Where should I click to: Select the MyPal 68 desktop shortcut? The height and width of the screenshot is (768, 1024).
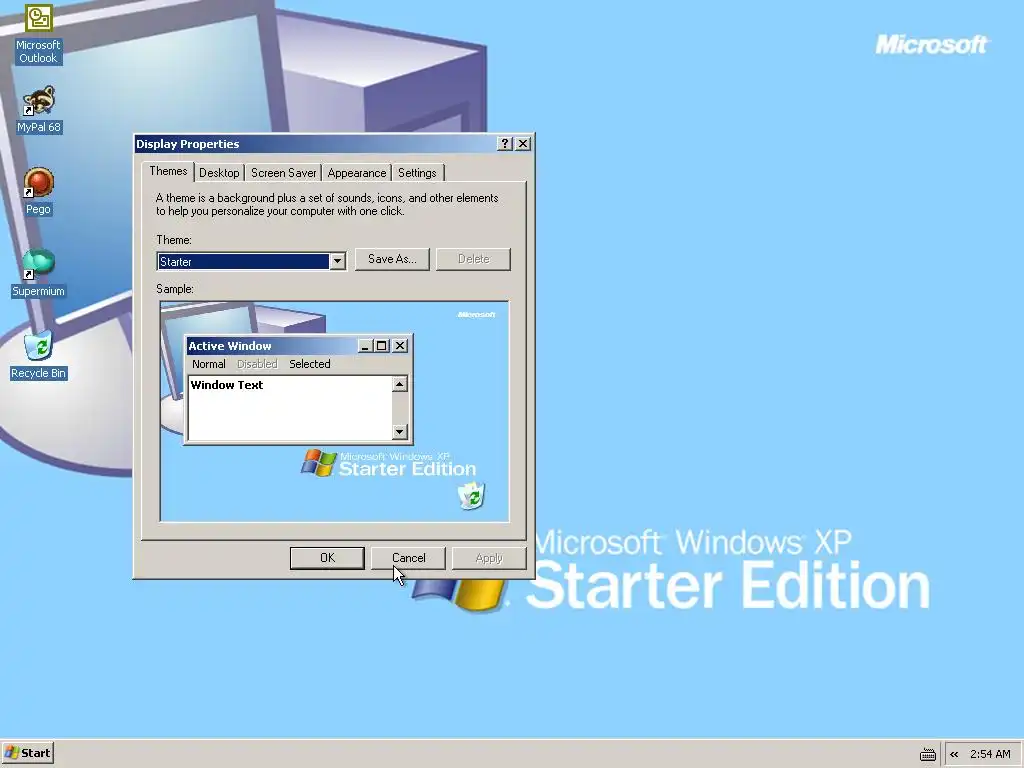tap(39, 109)
